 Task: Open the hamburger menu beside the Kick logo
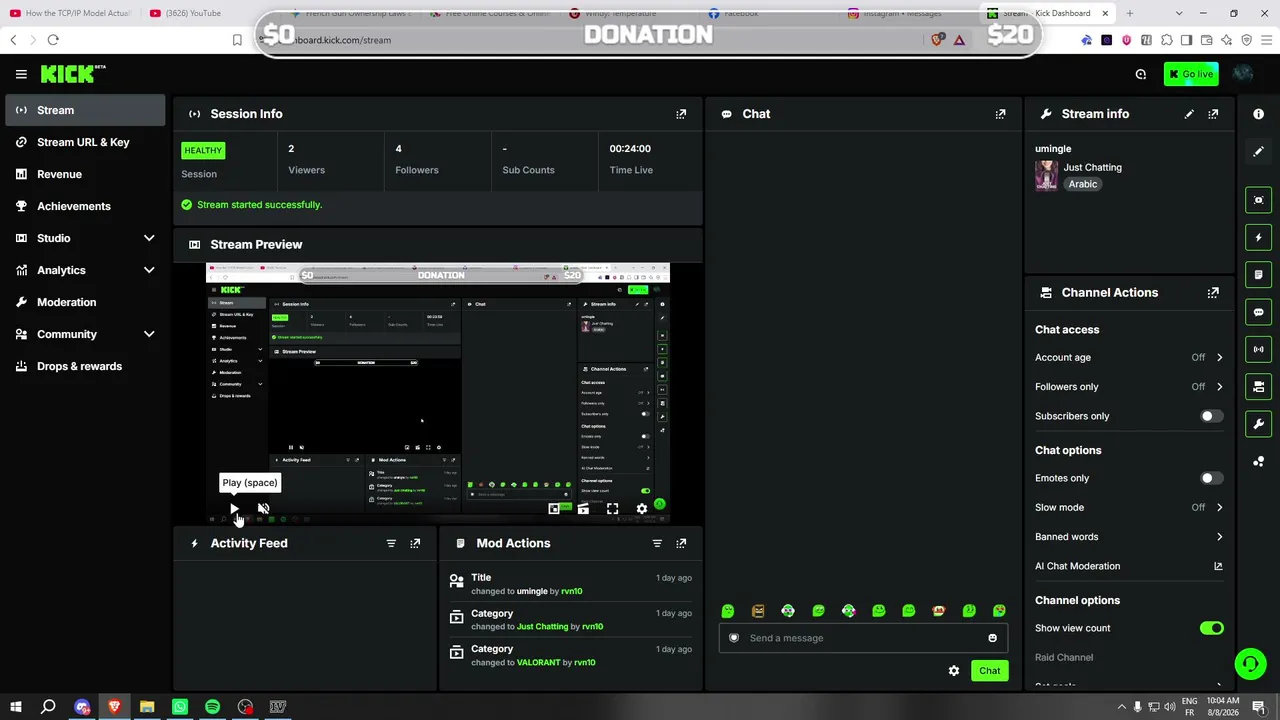(x=21, y=74)
